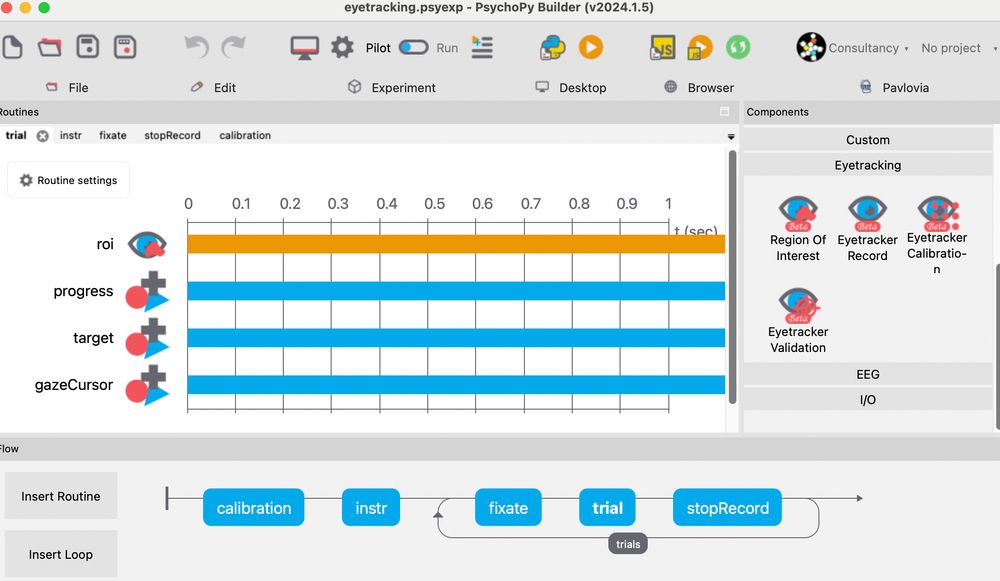Select stopRecord routine in the flow

(x=727, y=508)
